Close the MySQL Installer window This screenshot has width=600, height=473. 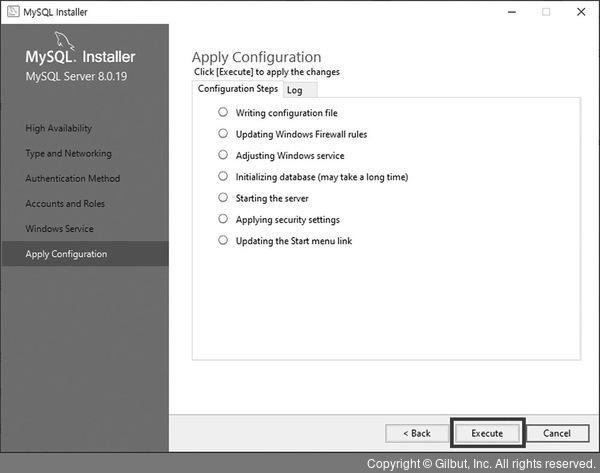pos(581,12)
